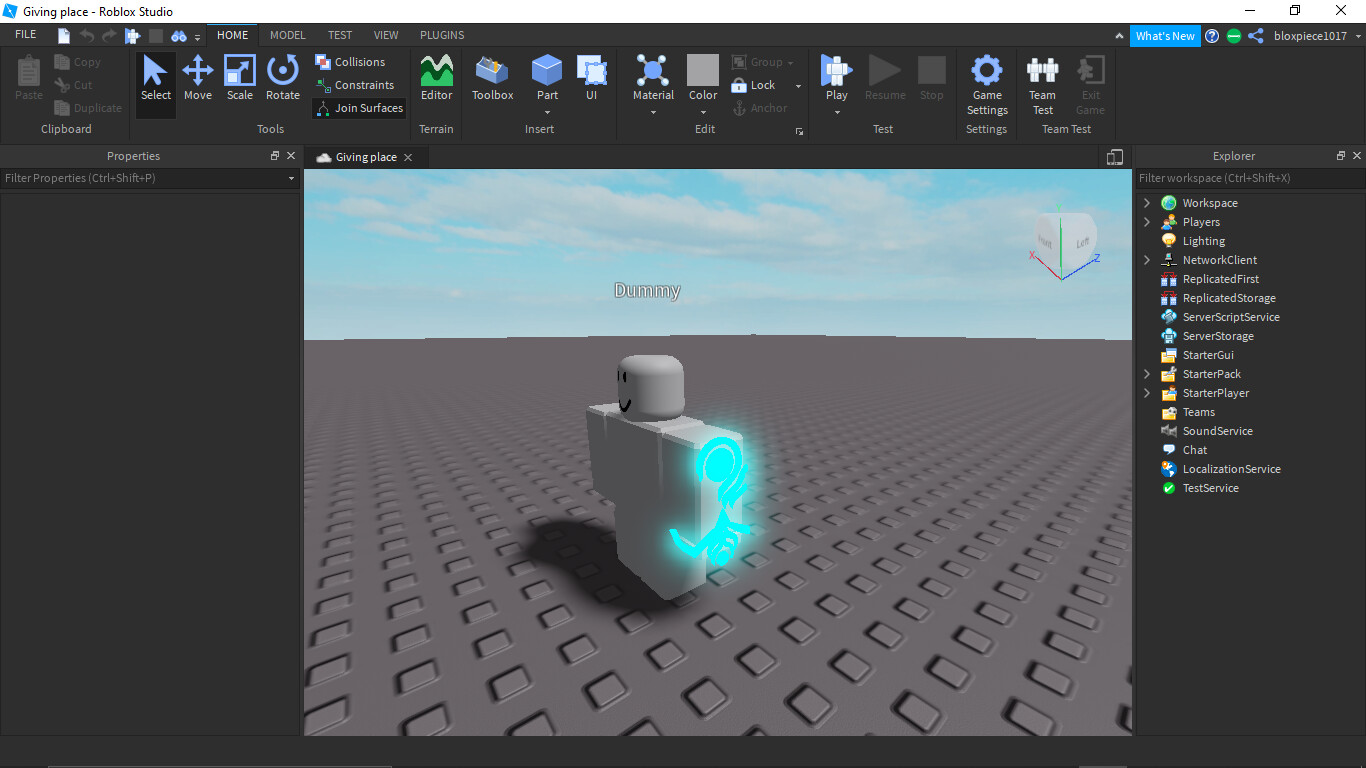1366x768 pixels.
Task: Open the help question mark icon
Action: [1212, 36]
